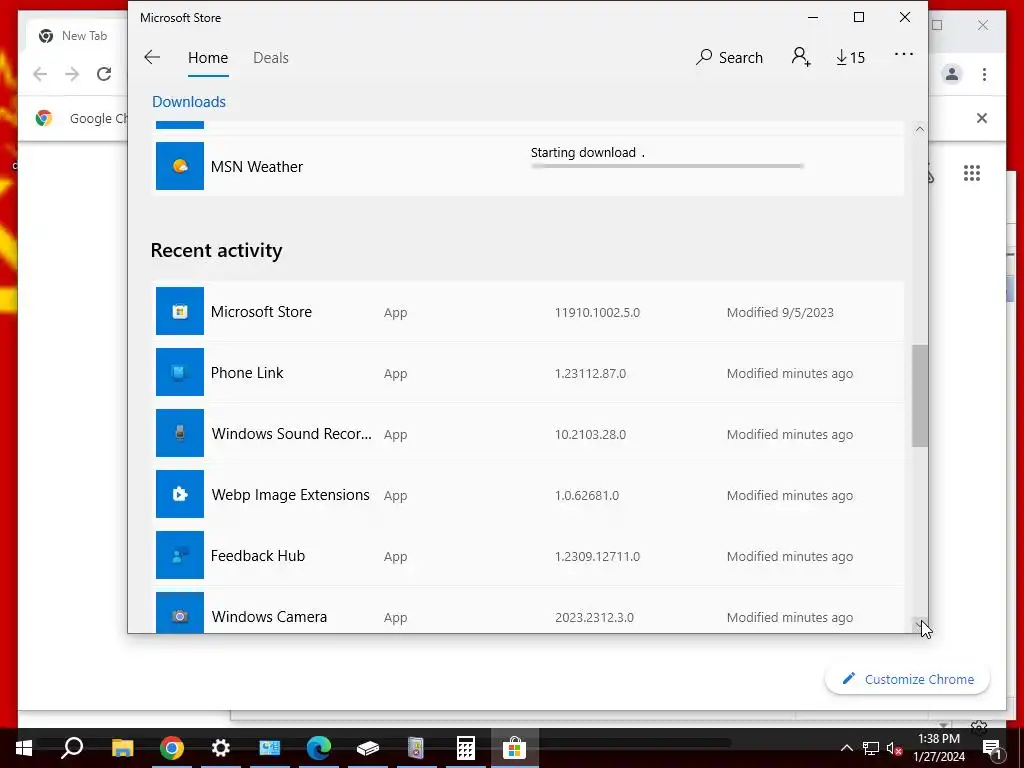Click the scroll up arrow in Store list

[x=920, y=129]
